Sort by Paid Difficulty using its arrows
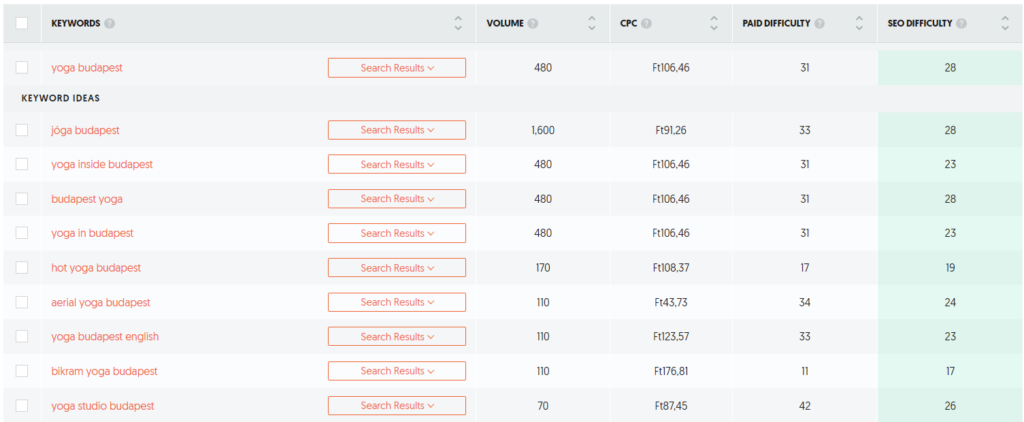 [x=859, y=24]
